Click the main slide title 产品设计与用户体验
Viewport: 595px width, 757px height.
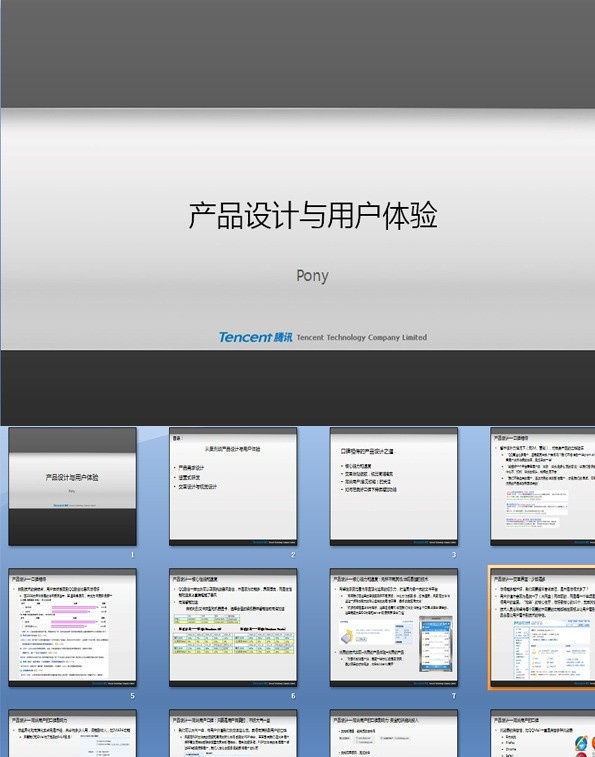click(x=313, y=216)
